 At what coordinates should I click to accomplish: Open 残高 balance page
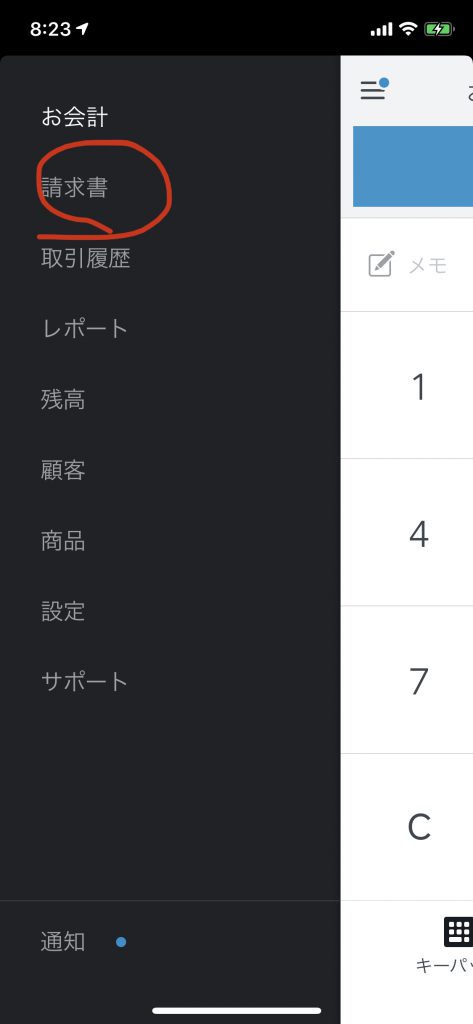tap(63, 399)
